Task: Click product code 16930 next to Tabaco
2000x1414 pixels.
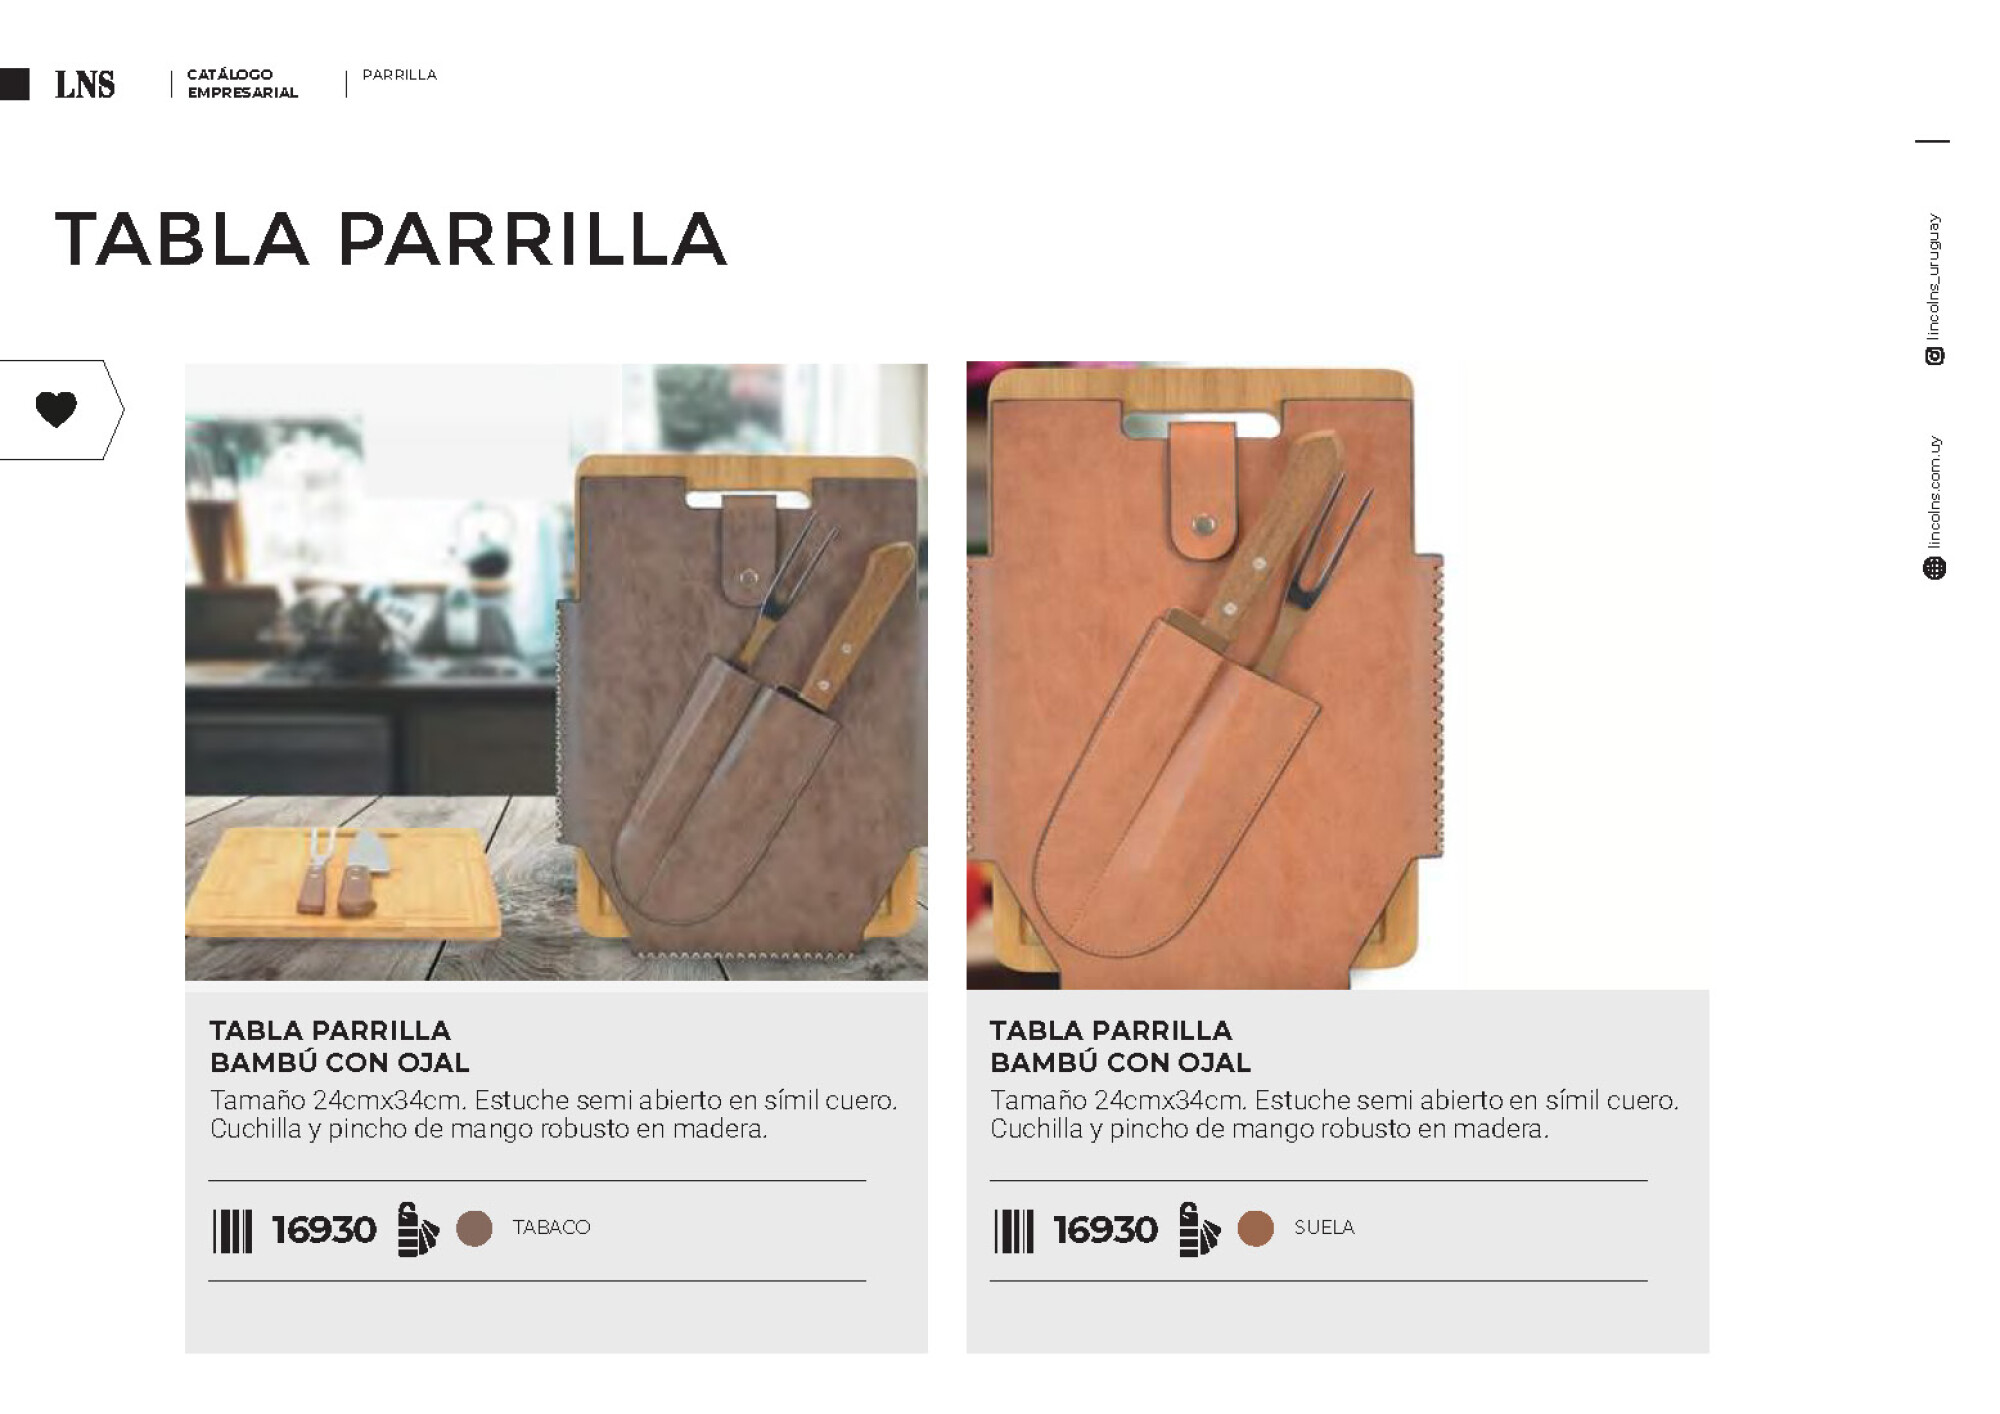Action: (324, 1230)
